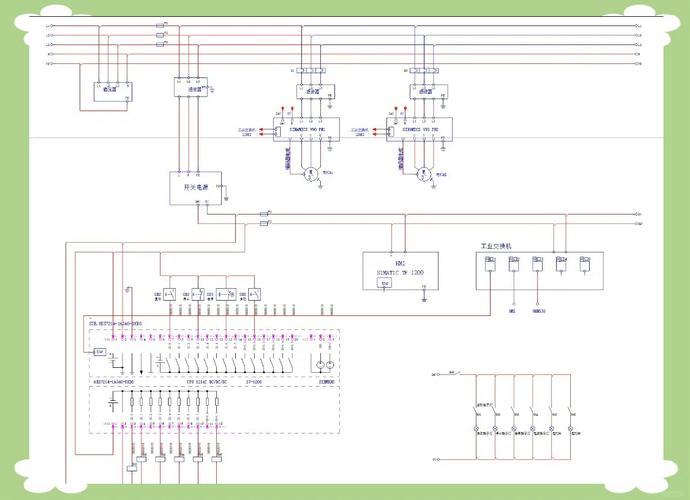690x500 pixels.
Task: Select the left servo motor symbol
Action: pyautogui.click(x=312, y=173)
